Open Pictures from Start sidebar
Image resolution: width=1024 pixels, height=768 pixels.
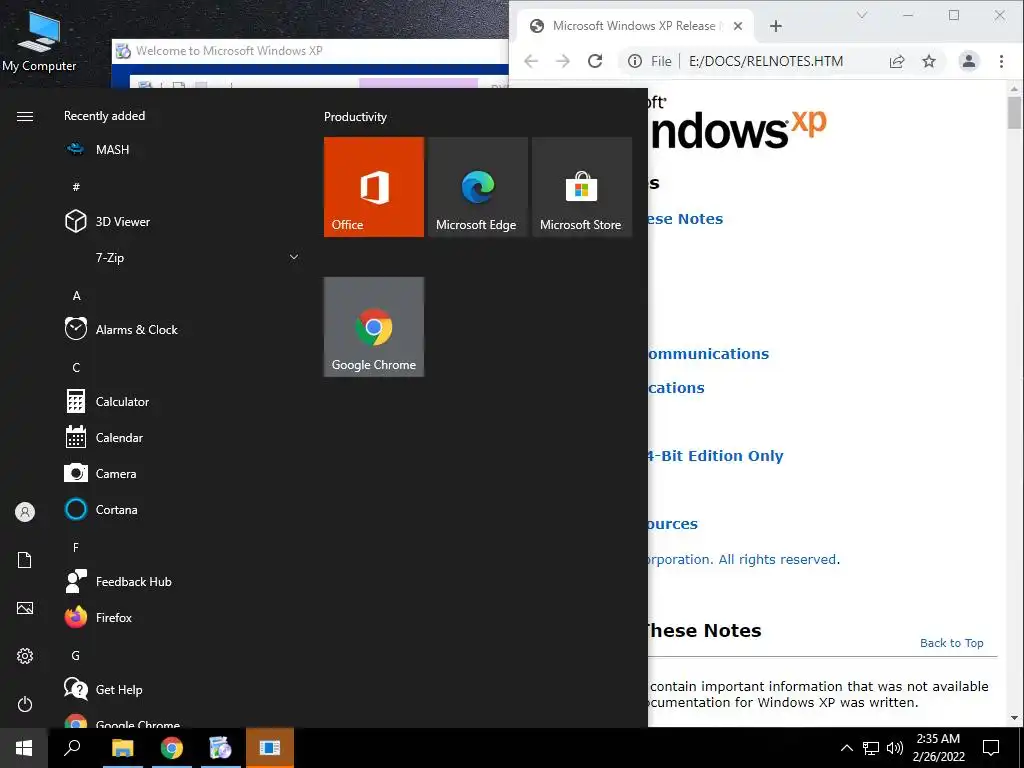point(25,608)
